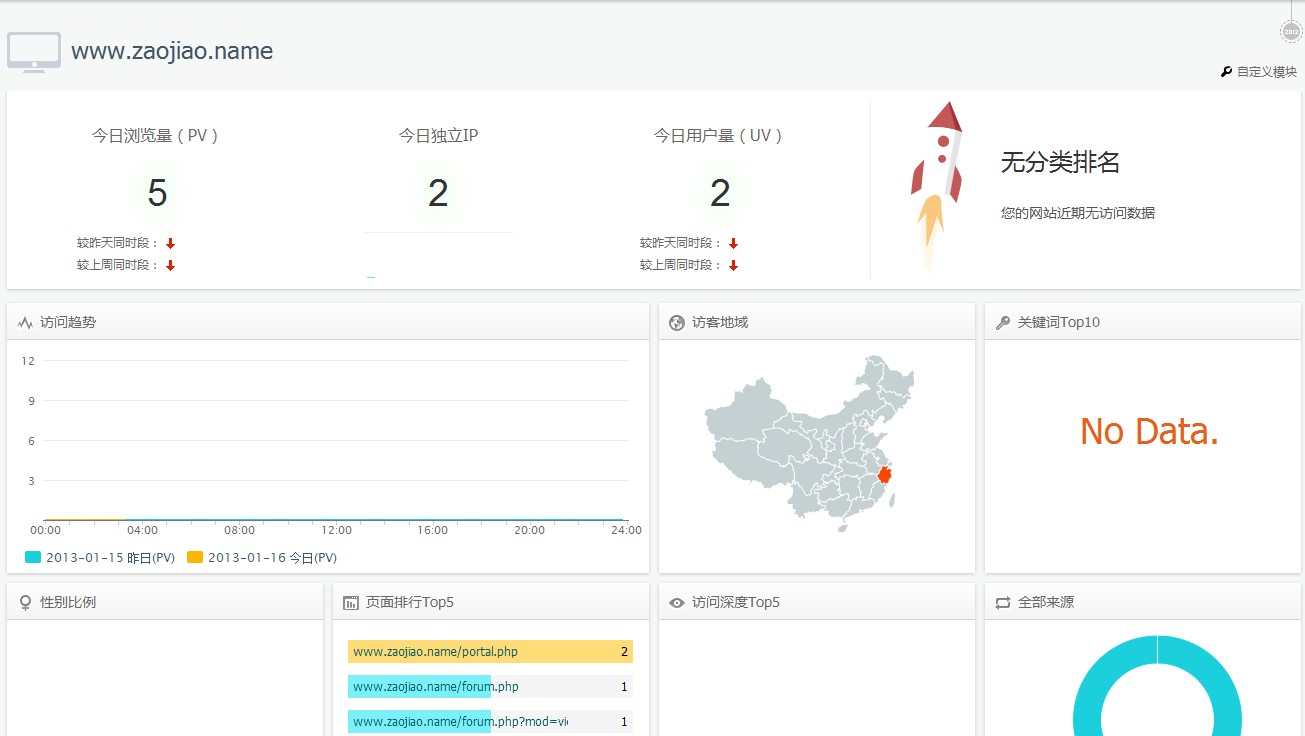Image resolution: width=1305 pixels, height=736 pixels.
Task: Click the 性别比例 panel title
Action: 68,603
